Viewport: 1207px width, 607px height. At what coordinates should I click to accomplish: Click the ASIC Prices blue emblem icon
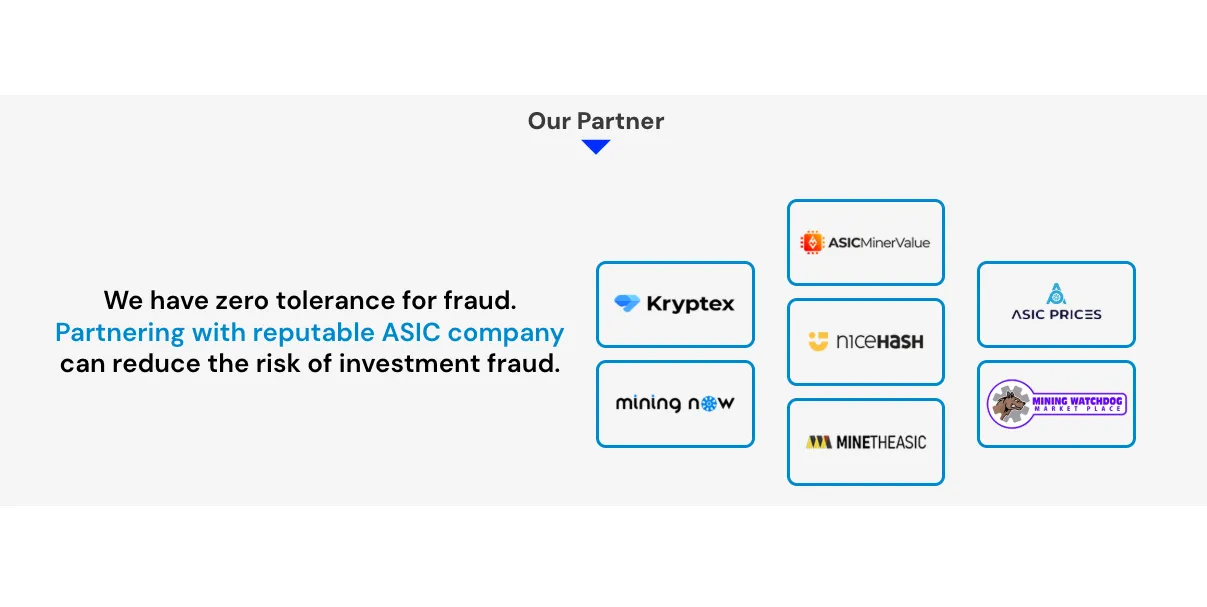tap(1056, 294)
